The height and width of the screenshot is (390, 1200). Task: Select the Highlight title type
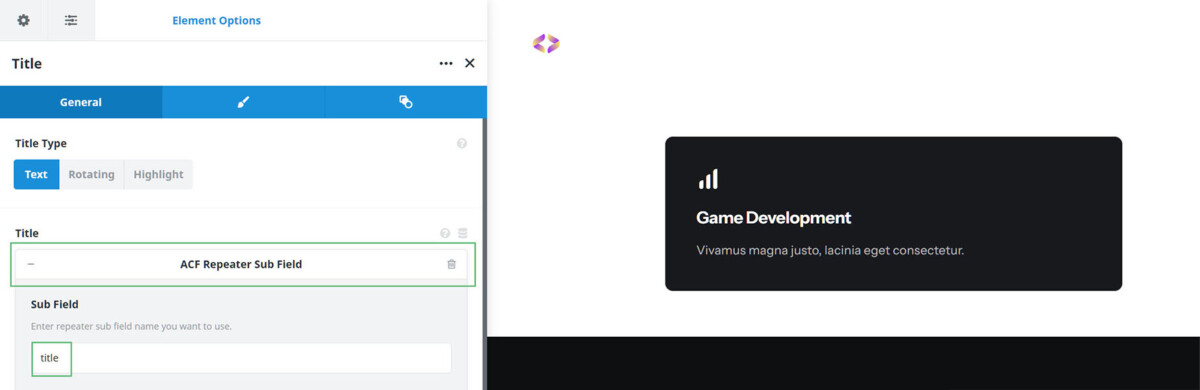tap(158, 174)
